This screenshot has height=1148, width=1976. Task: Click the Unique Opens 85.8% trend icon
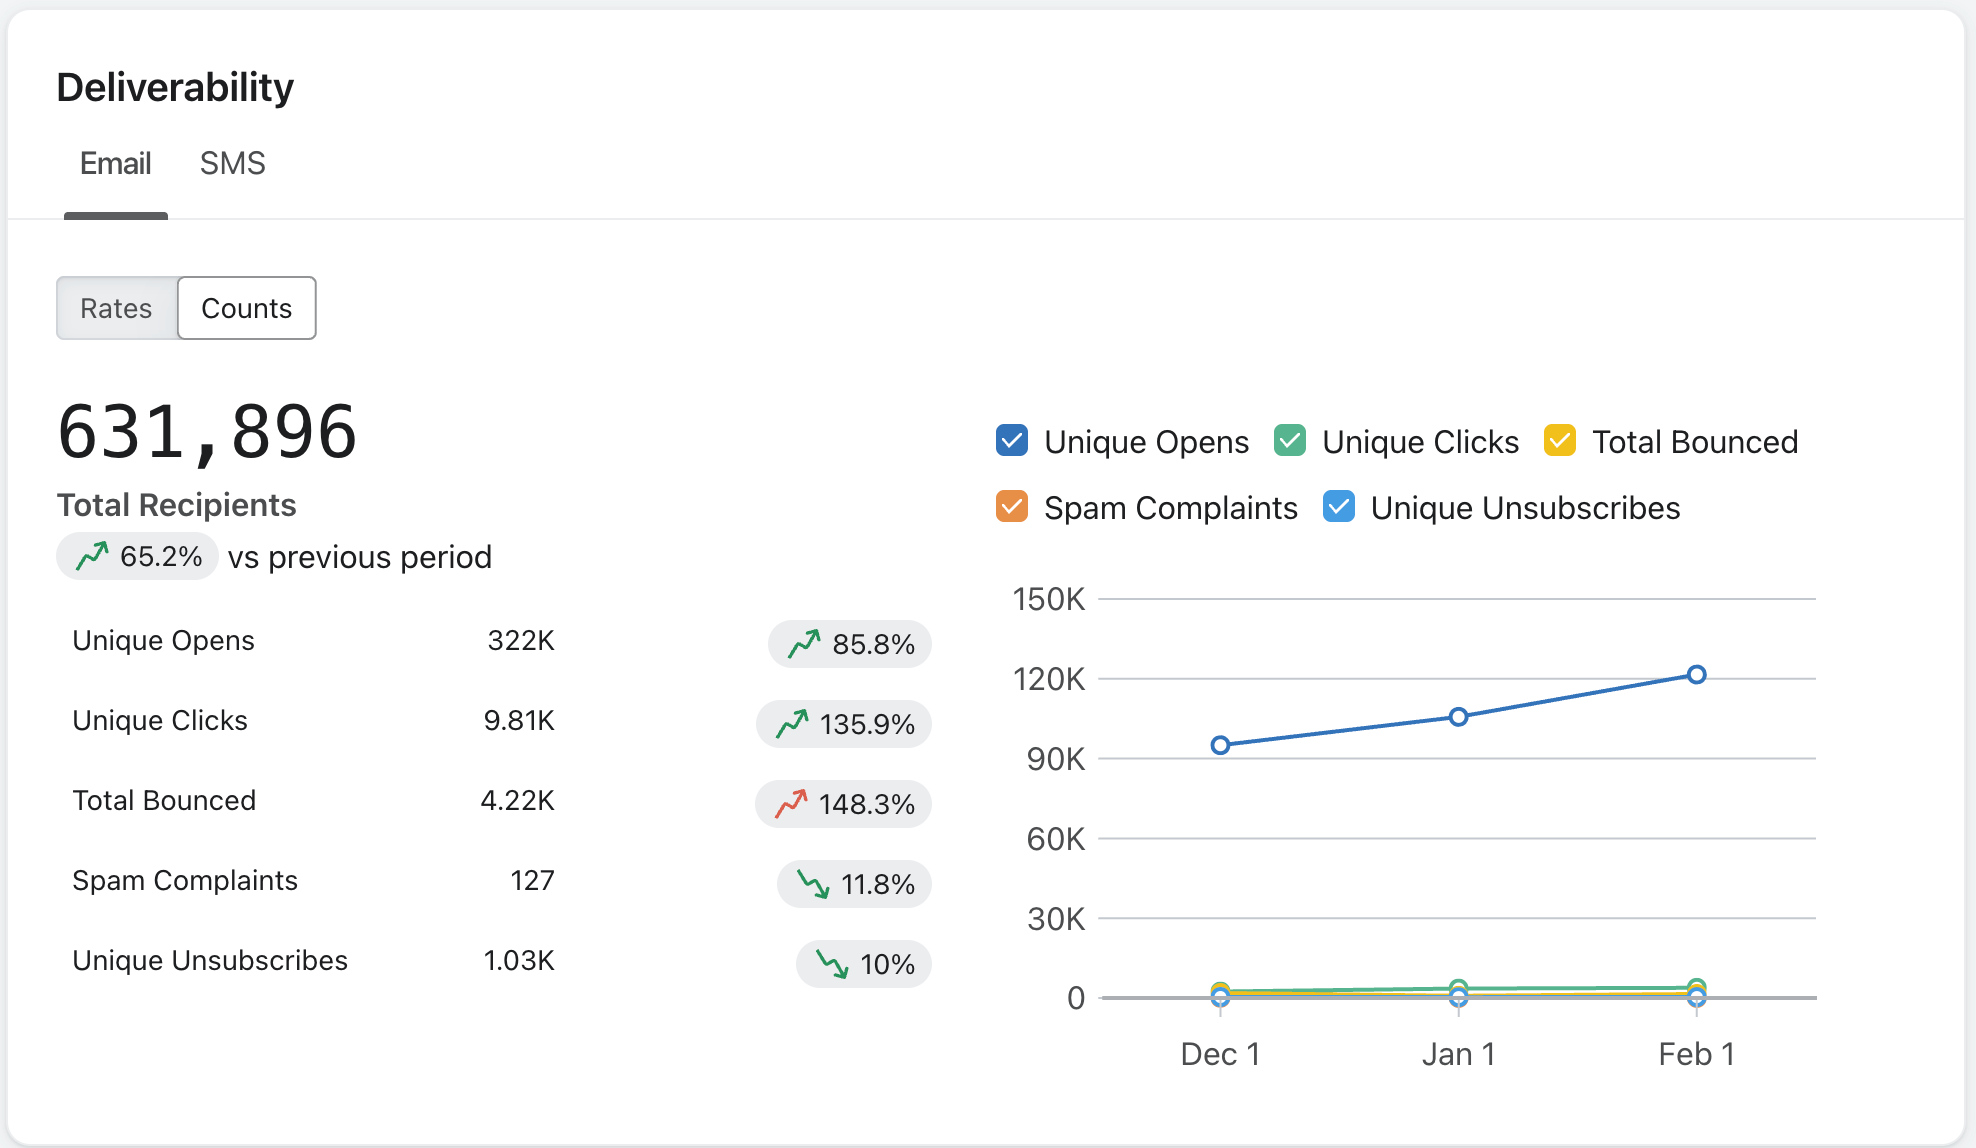(x=804, y=644)
